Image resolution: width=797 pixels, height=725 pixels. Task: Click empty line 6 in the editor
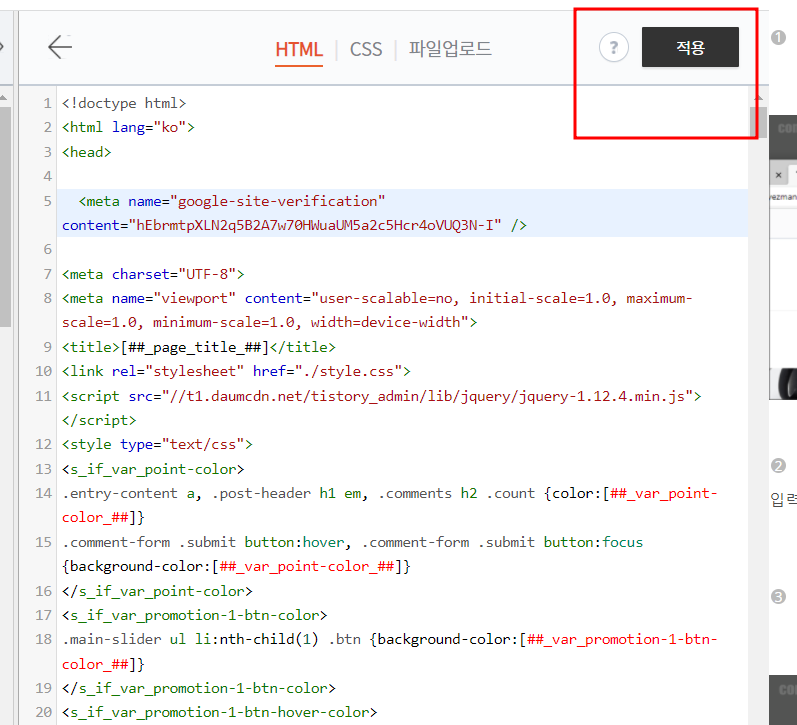click(402, 250)
